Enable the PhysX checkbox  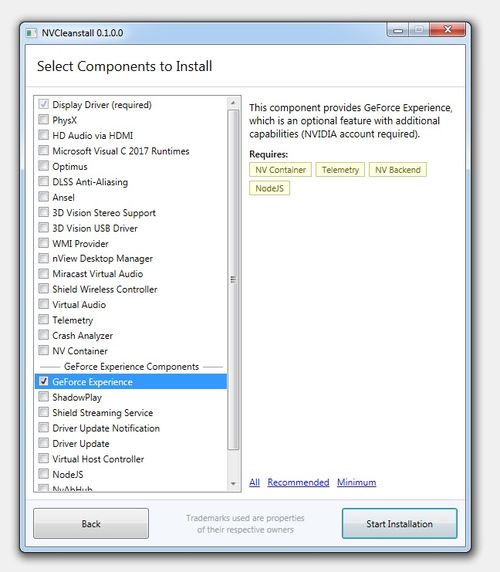(43, 119)
